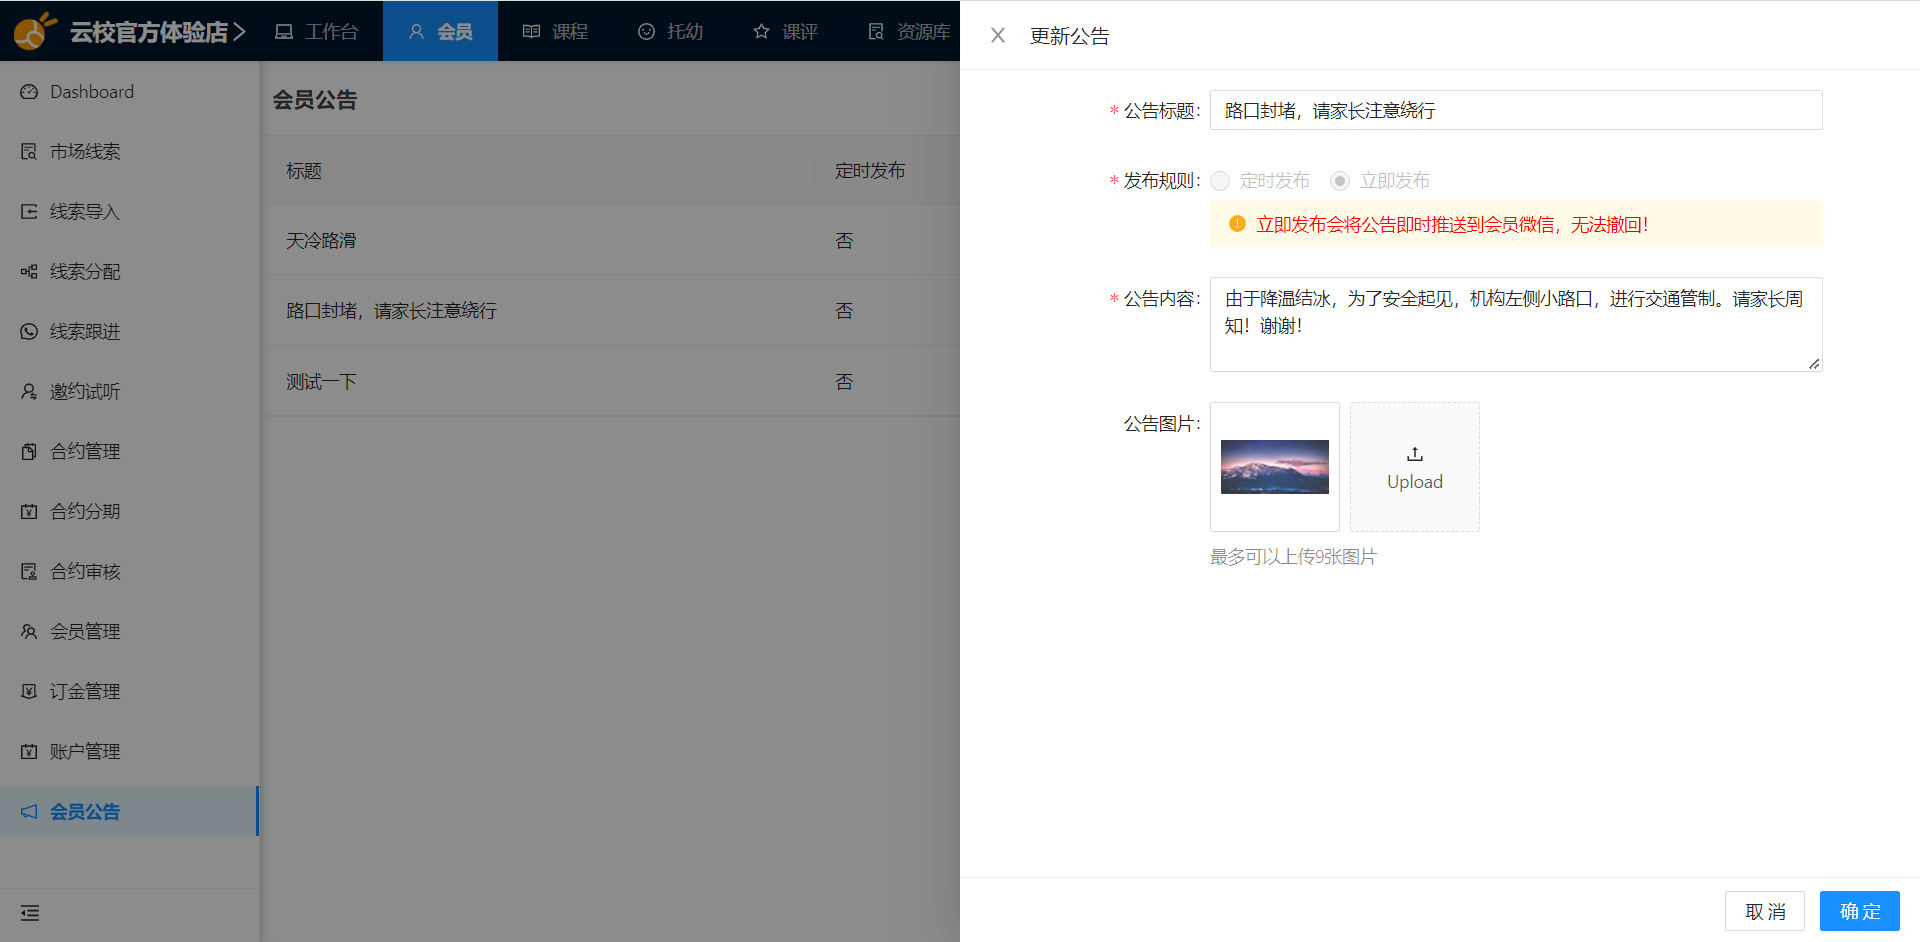Select 邀约试听 sidebar entry

pos(129,392)
